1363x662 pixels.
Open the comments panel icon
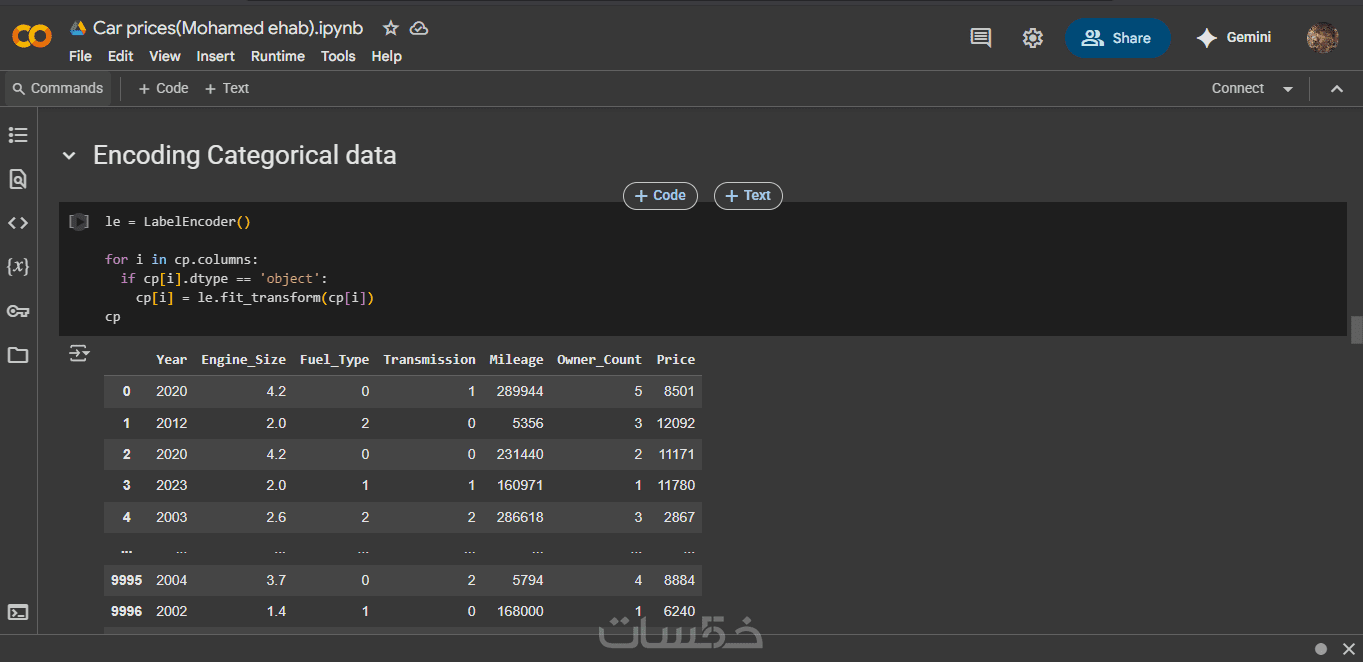(x=981, y=38)
